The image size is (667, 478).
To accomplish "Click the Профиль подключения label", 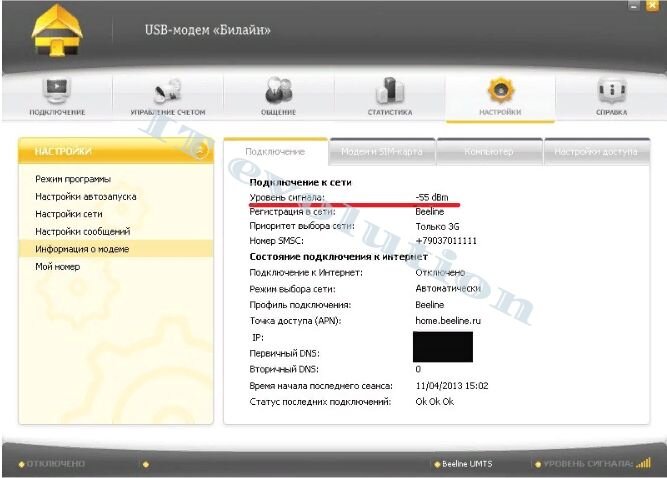I will tap(300, 305).
